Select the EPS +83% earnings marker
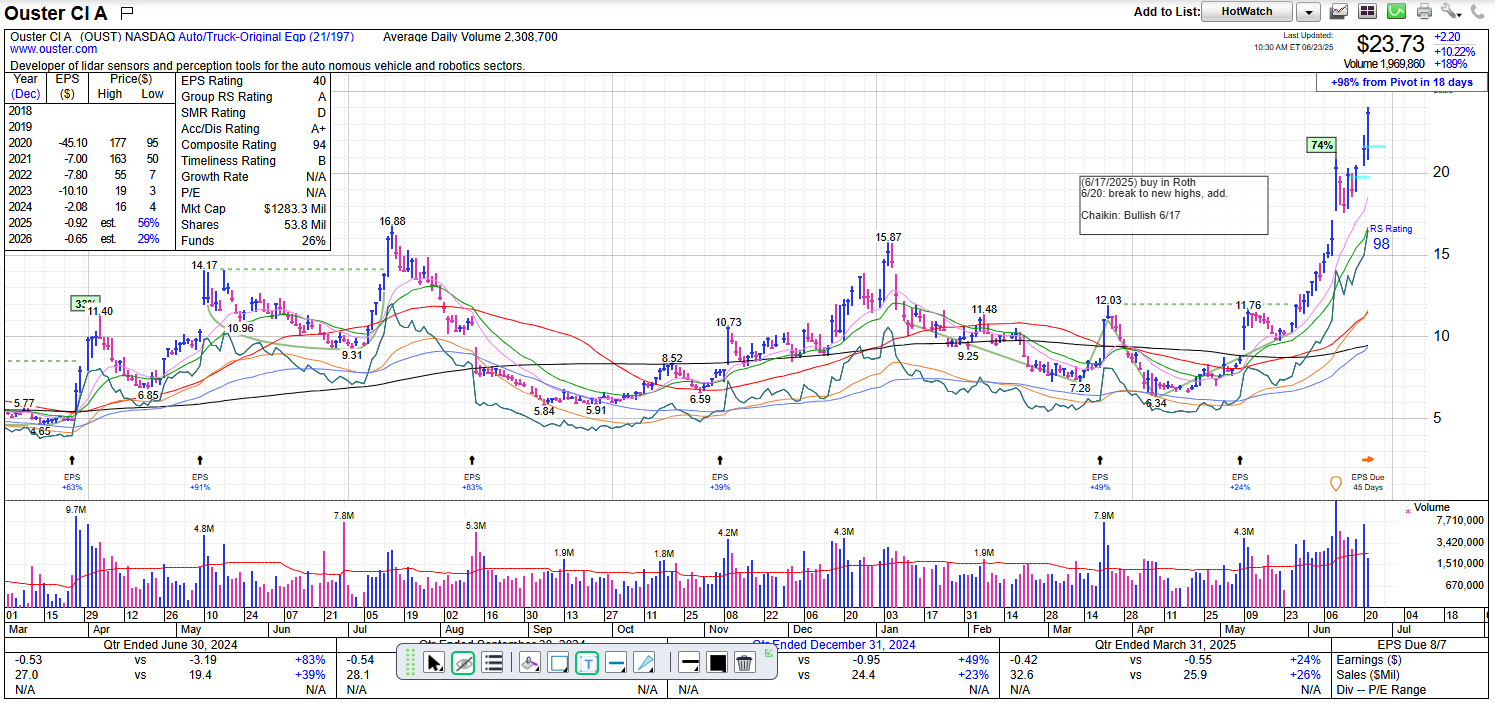This screenshot has width=1495, height=703. 473,472
